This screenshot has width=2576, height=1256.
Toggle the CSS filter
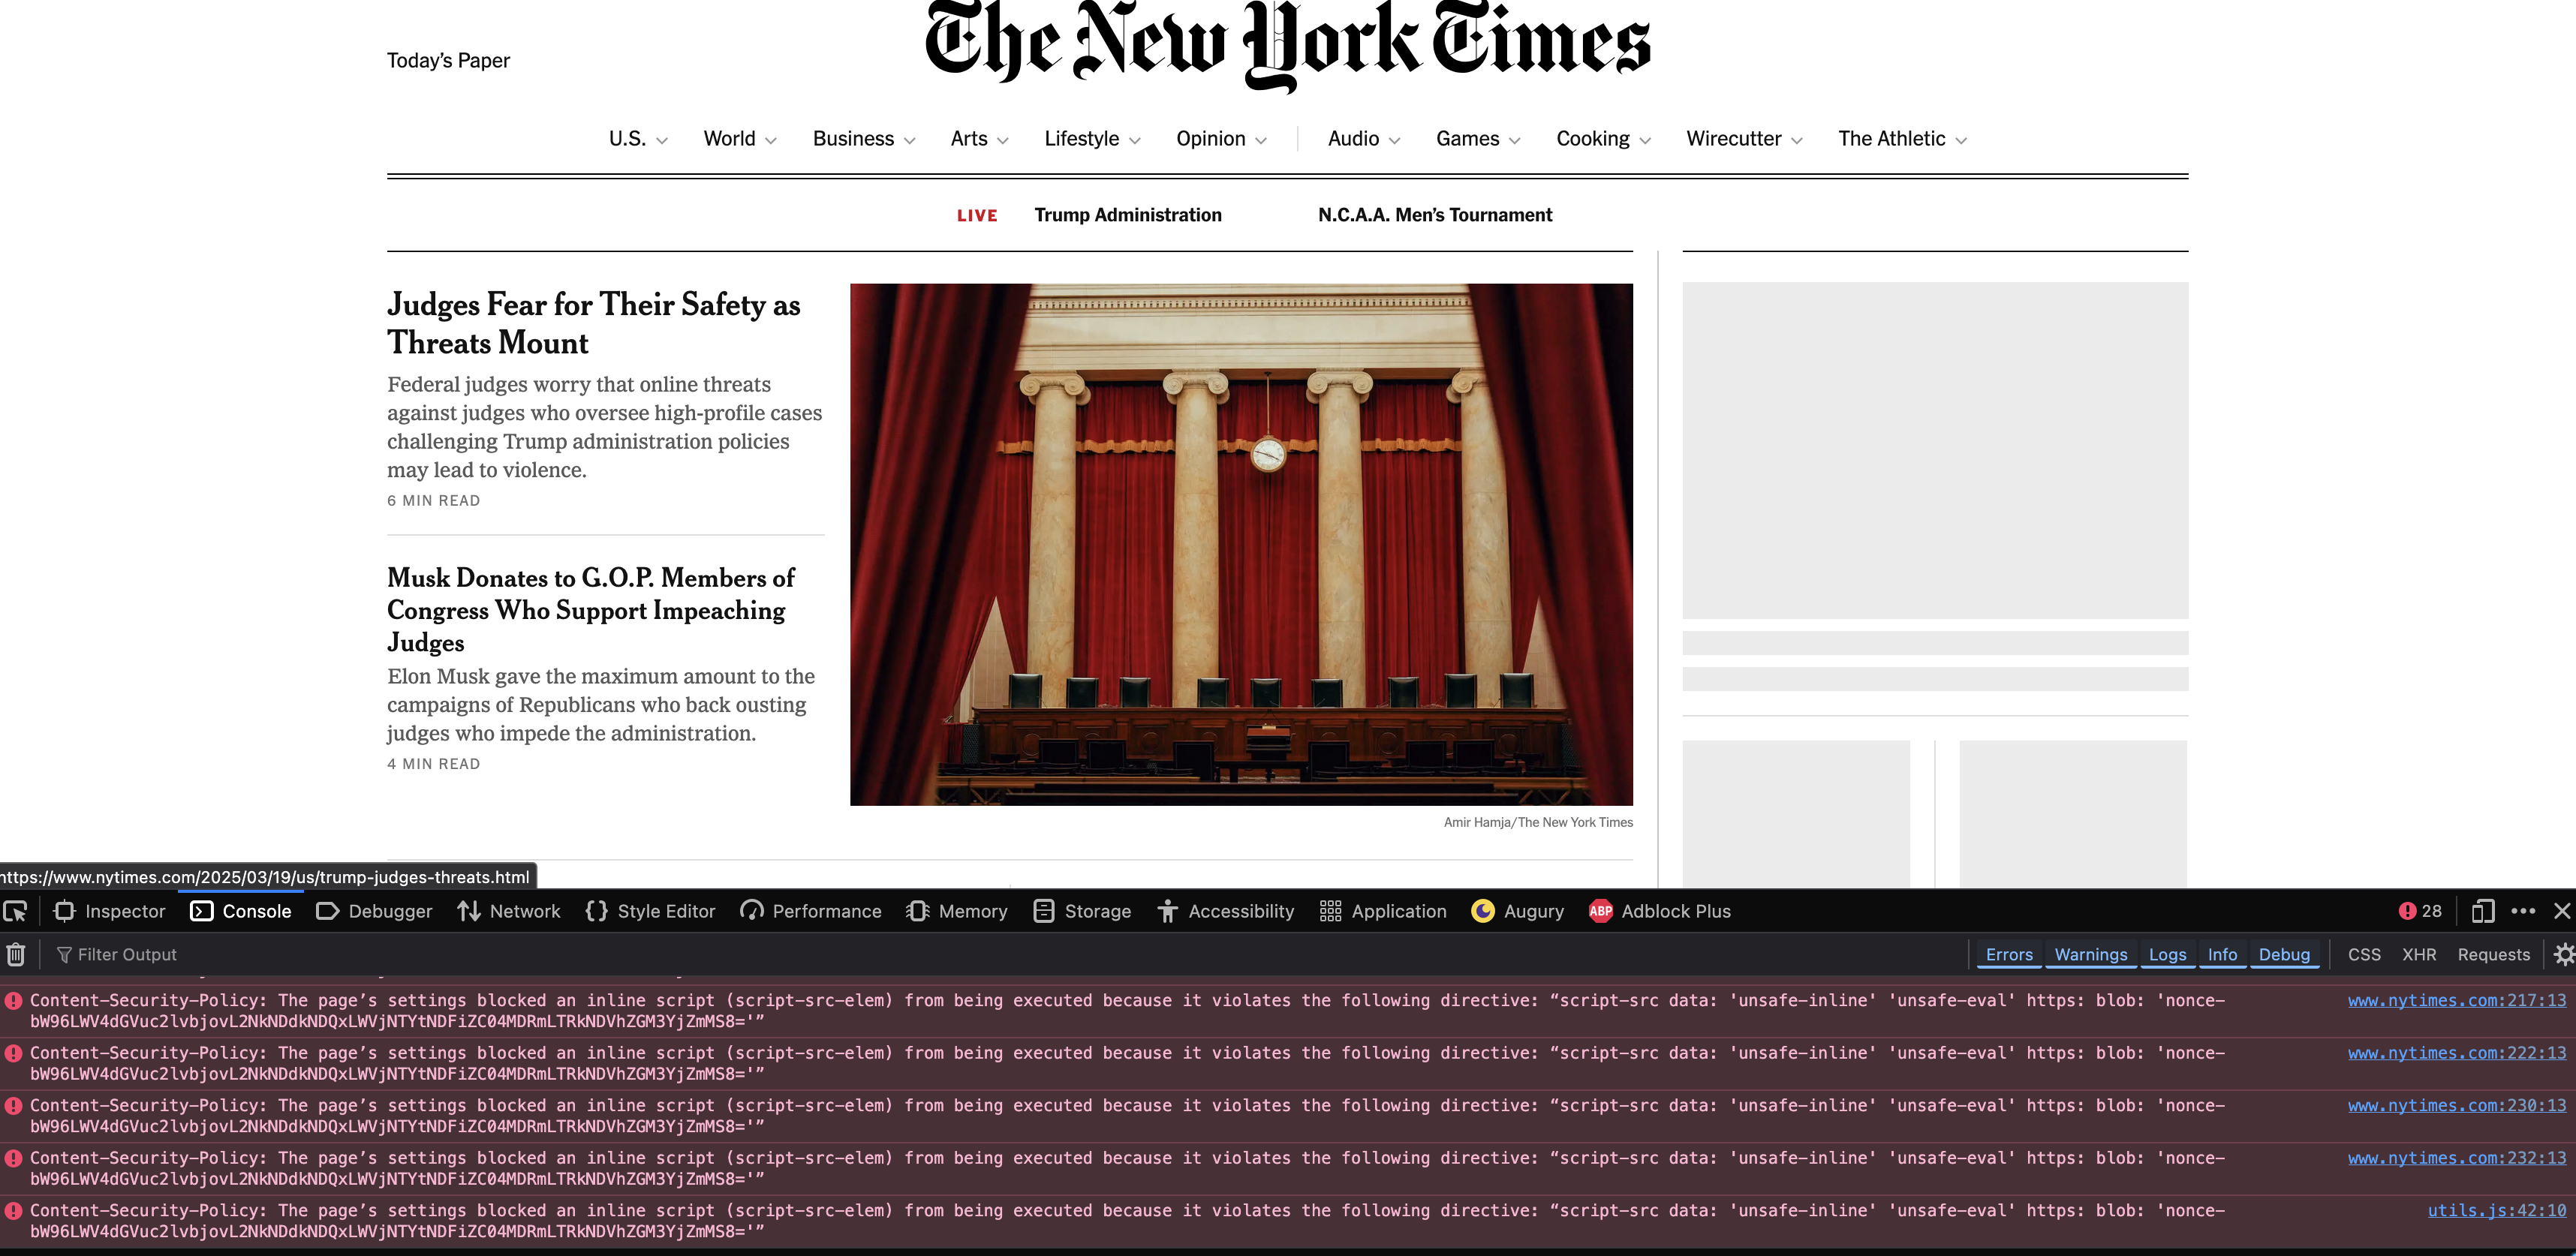(x=2364, y=955)
